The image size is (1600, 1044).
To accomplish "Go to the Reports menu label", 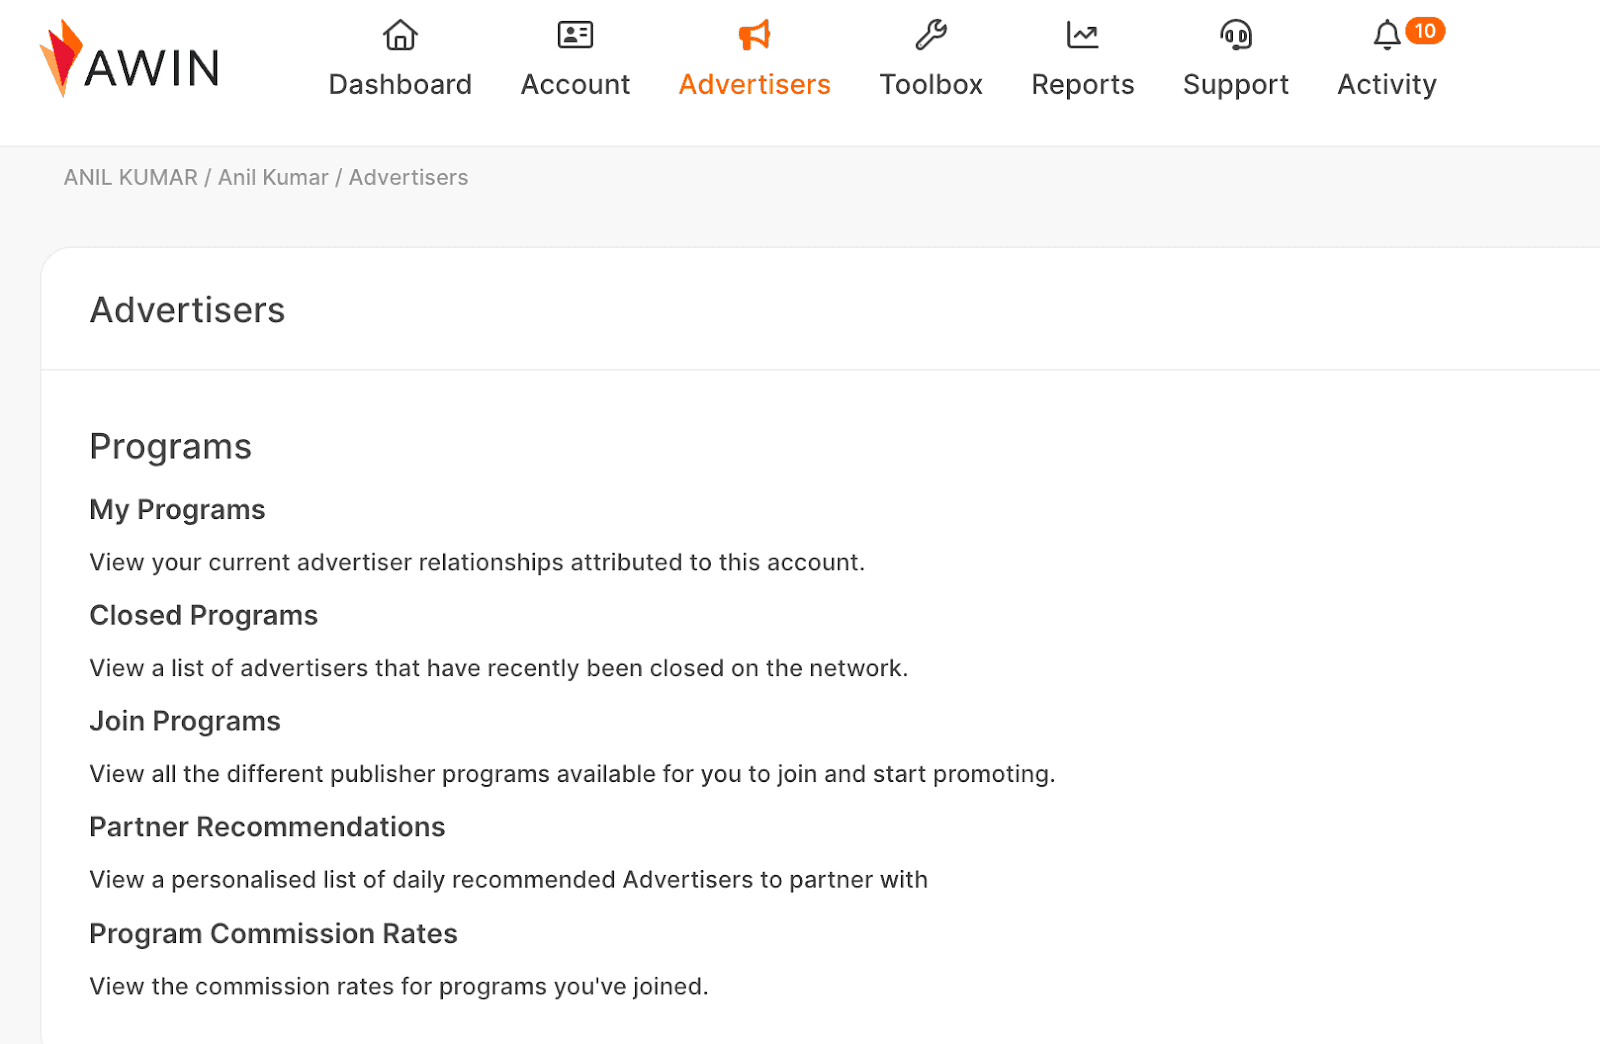I will (x=1083, y=85).
